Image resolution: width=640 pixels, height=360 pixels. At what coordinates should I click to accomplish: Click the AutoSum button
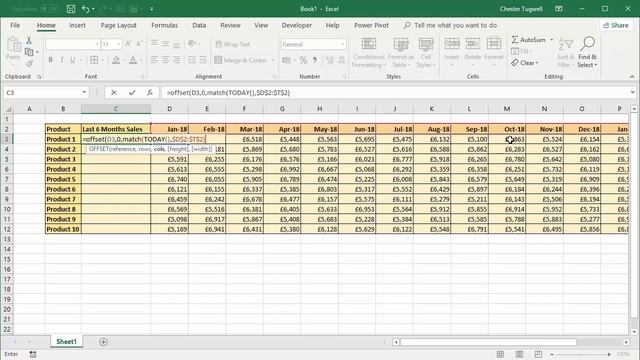[529, 40]
